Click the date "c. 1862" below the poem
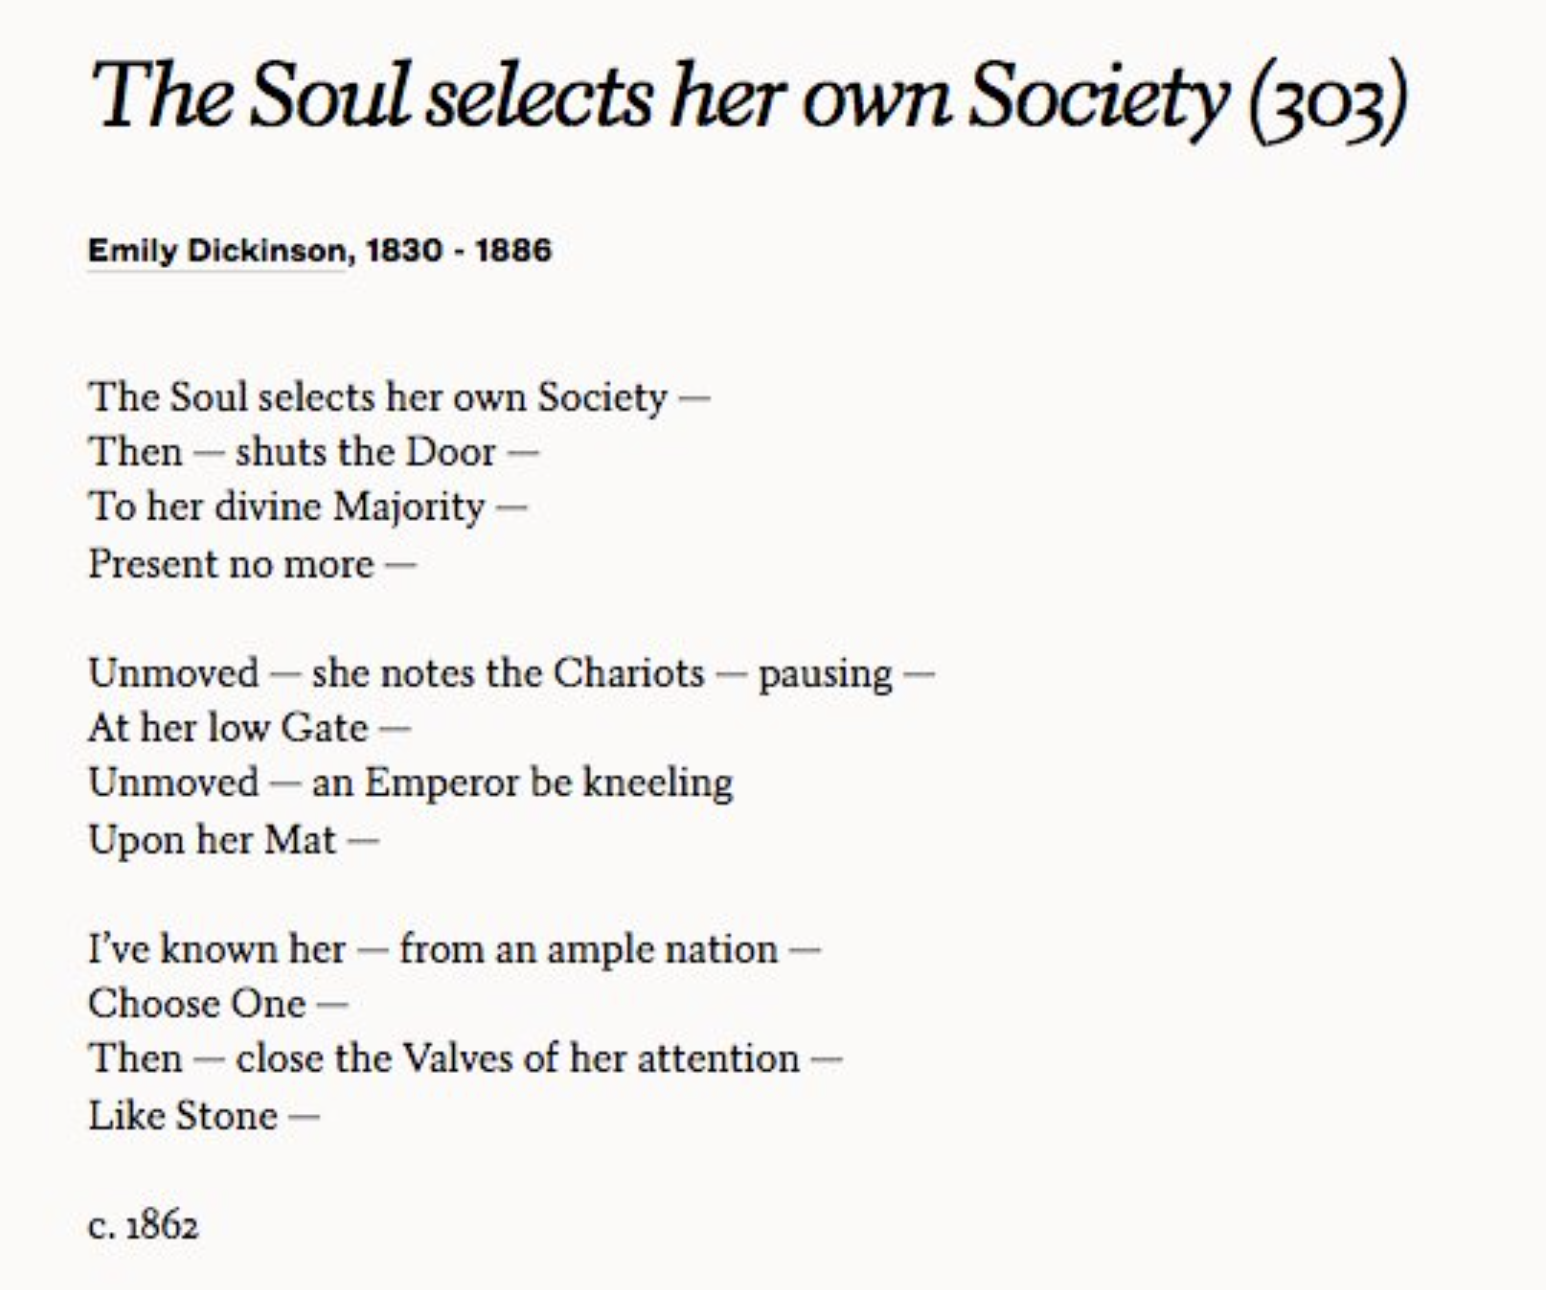1546x1290 pixels. pos(143,1225)
